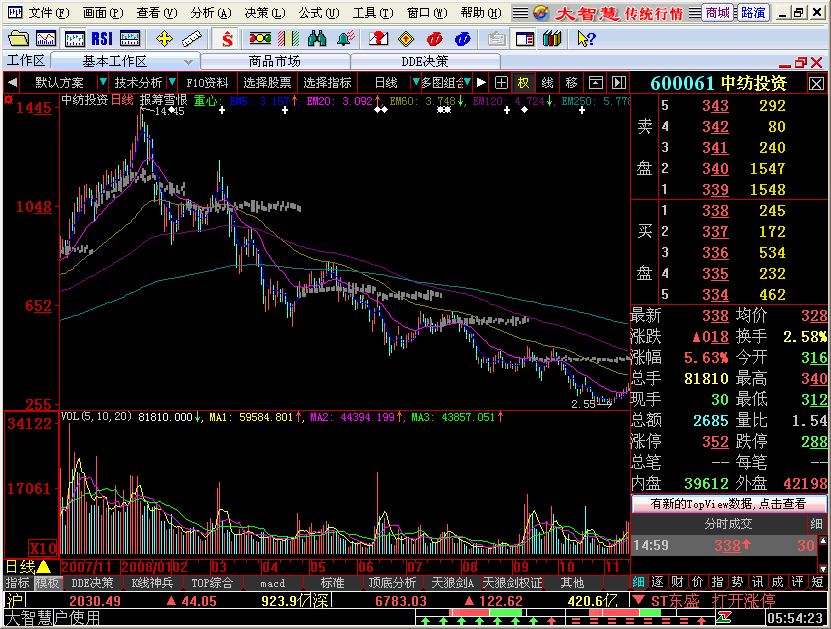The image size is (831, 629).
Task: Click the colored striped bars icon
Action: [288, 39]
